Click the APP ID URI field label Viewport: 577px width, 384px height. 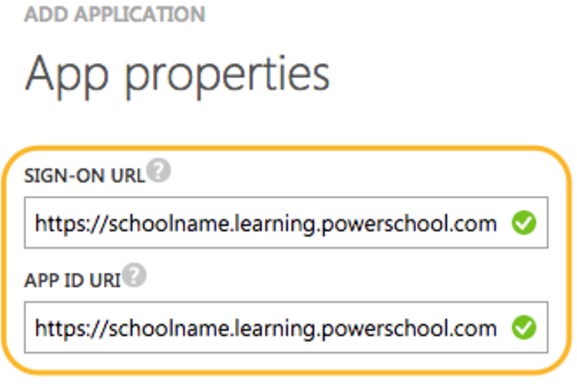(x=72, y=280)
